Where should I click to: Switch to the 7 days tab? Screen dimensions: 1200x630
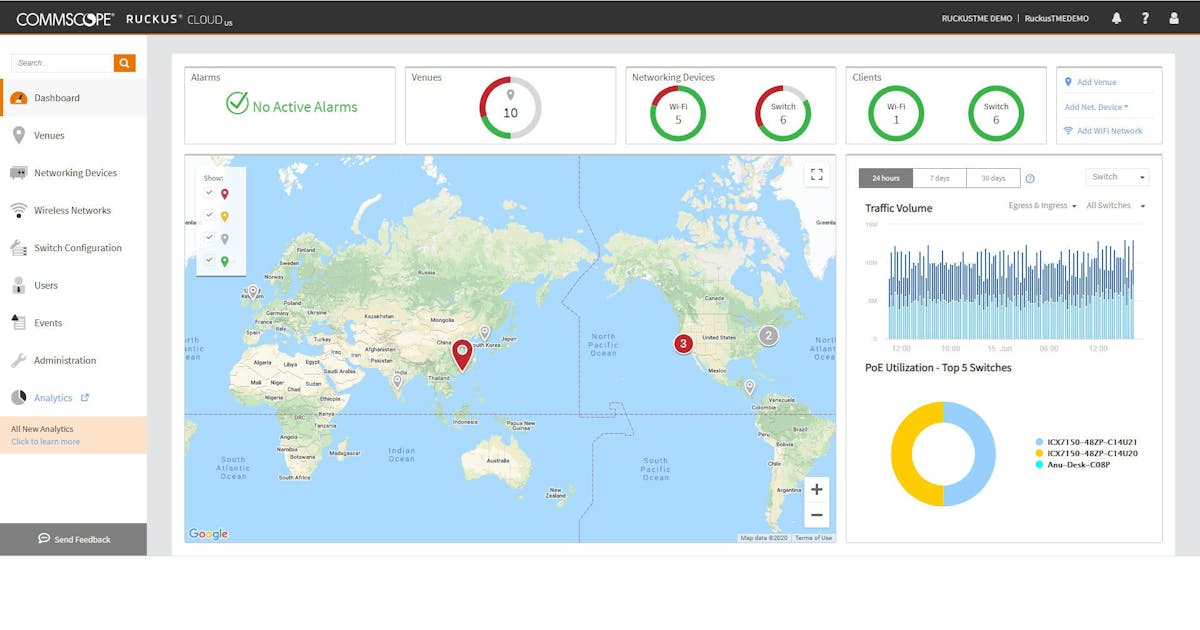point(939,177)
